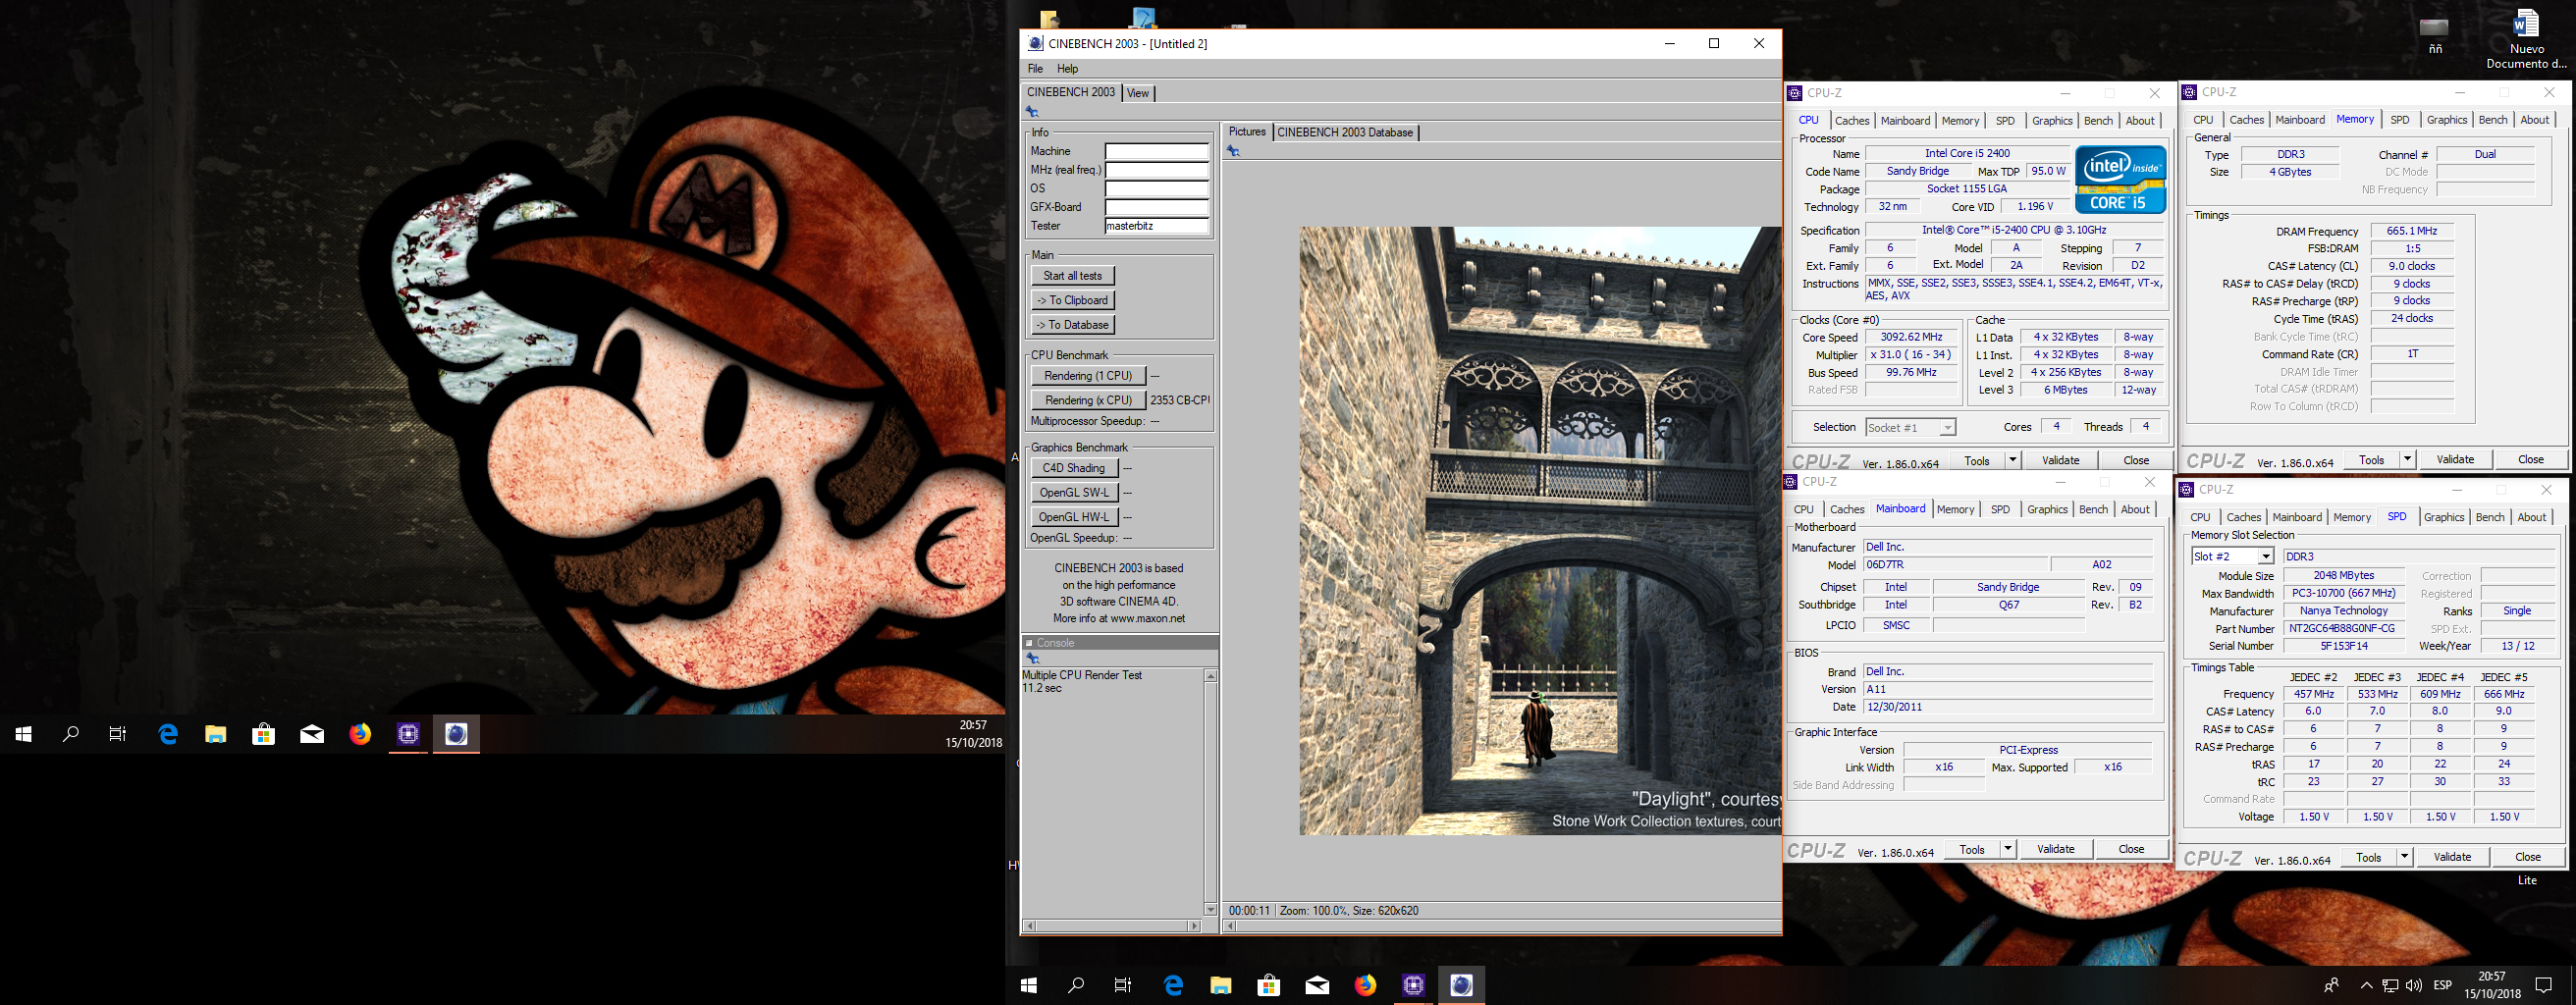The image size is (2576, 1005).
Task: Show hidden tray icons with the chevron
Action: point(2366,985)
